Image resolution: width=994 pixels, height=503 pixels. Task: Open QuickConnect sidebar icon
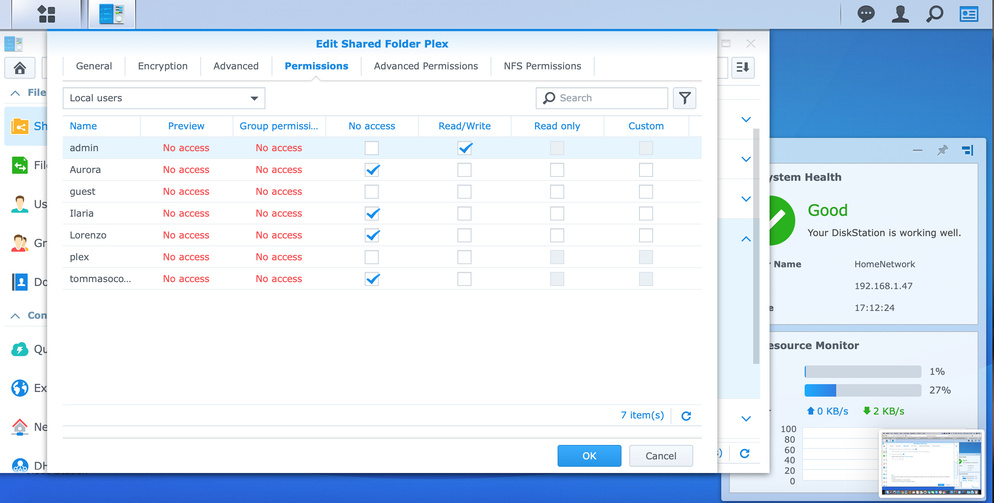20,349
